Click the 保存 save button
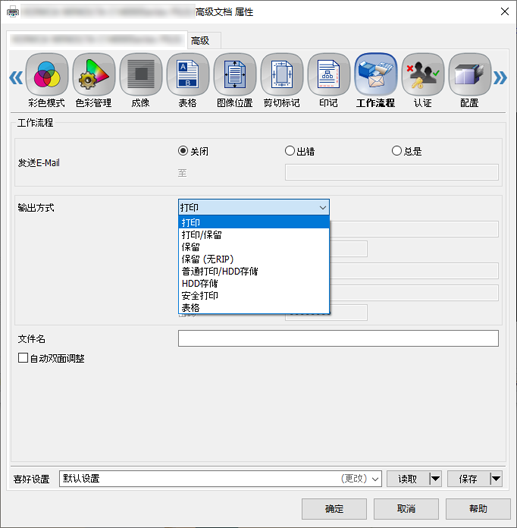The image size is (517, 528). [468, 478]
